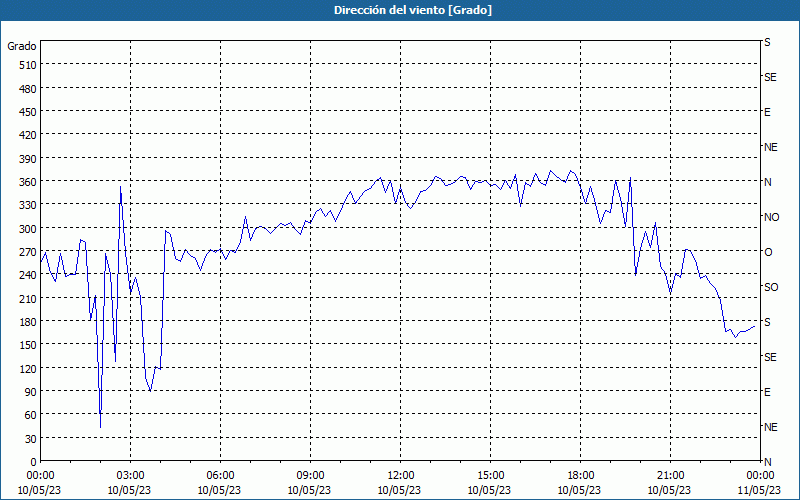The width and height of the screenshot is (800, 500).
Task: Select the 'E' compass label level with 90
Action: pos(767,392)
